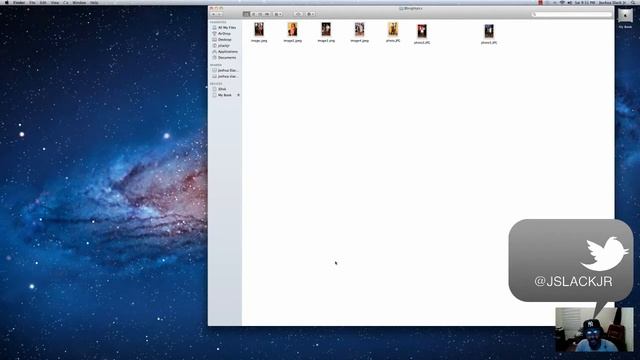Open the Edit menu
This screenshot has height=360, width=640.
click(43, 2)
